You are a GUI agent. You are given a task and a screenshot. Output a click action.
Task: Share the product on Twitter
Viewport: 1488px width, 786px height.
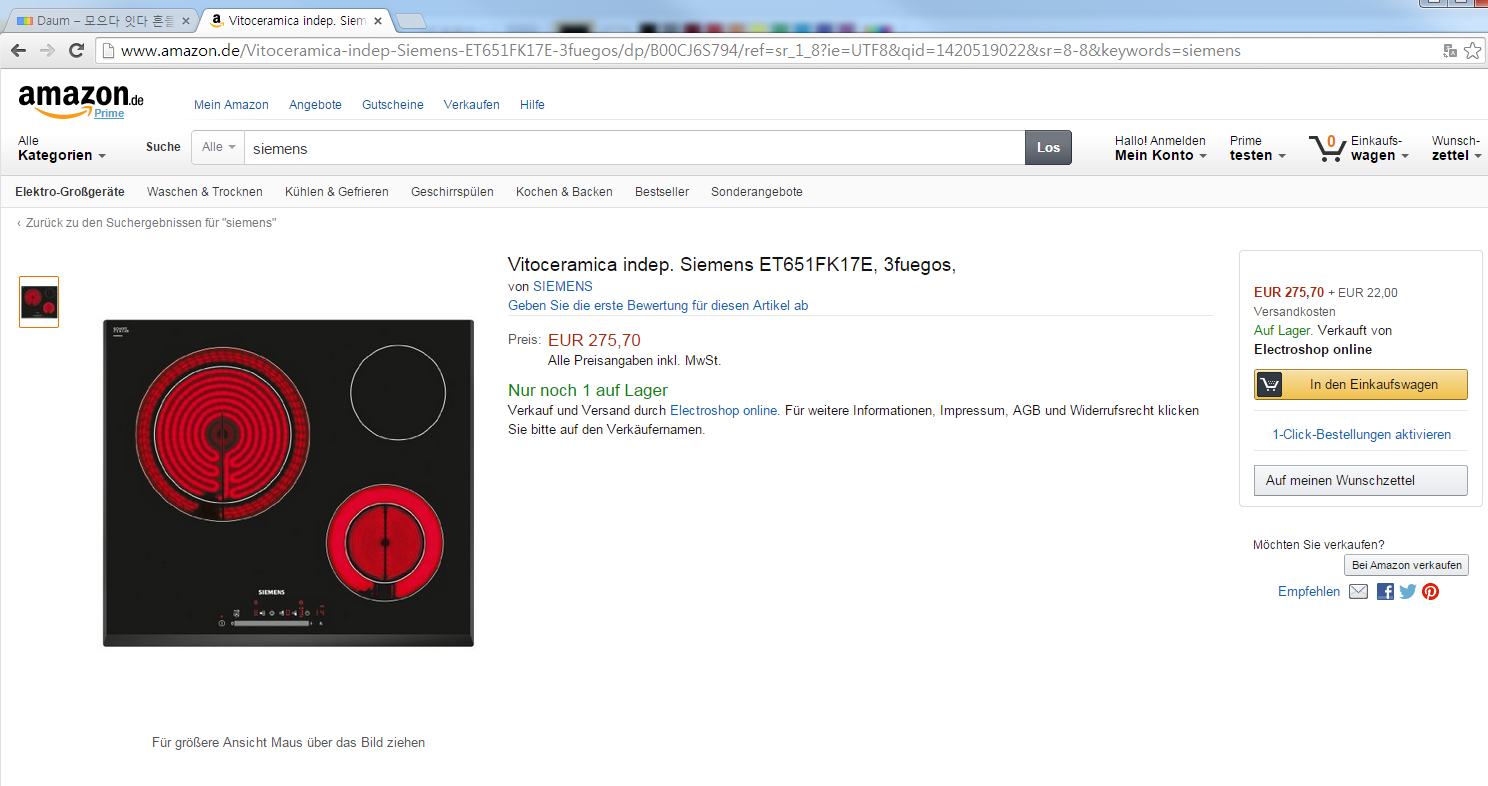(x=1407, y=591)
